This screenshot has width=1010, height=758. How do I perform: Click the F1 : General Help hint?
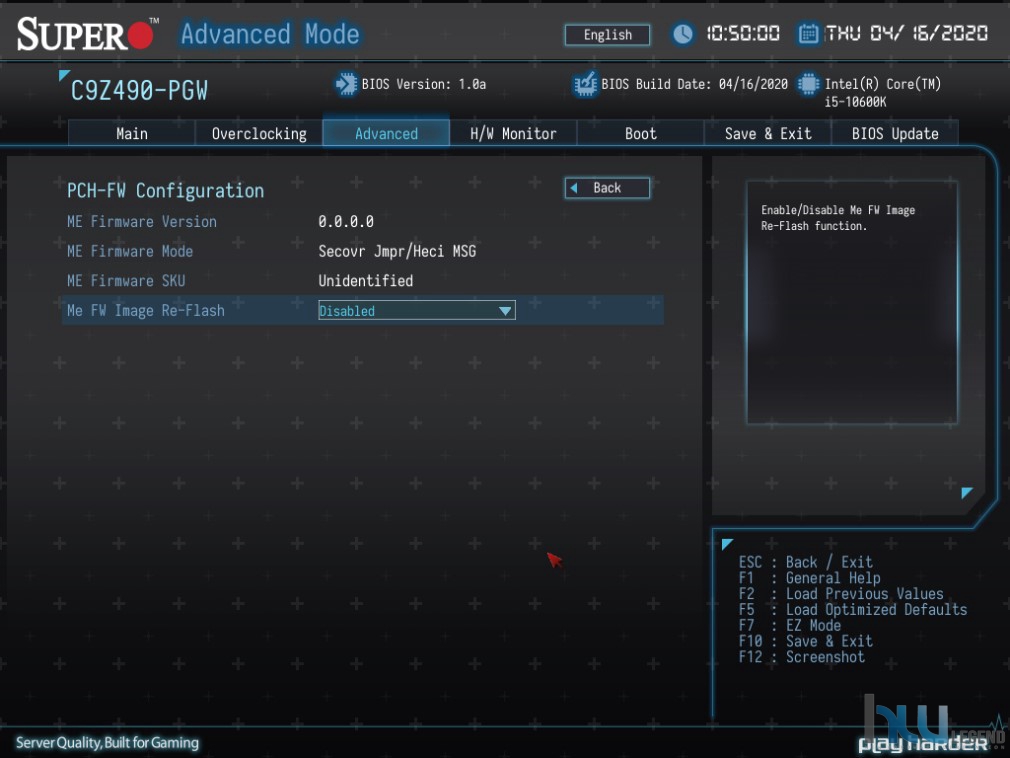810,578
